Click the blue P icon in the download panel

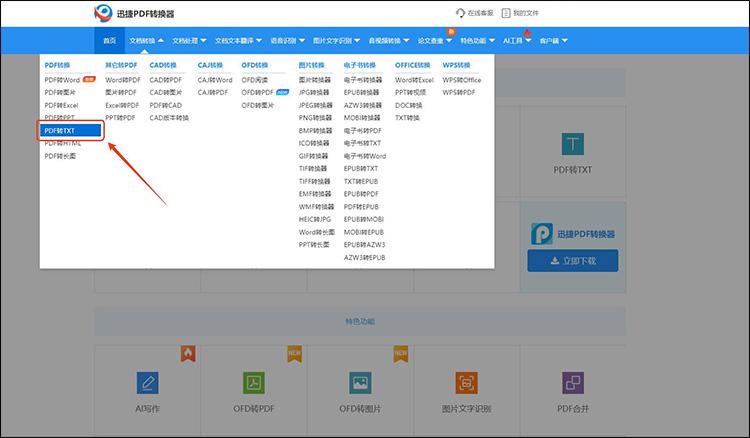542,234
